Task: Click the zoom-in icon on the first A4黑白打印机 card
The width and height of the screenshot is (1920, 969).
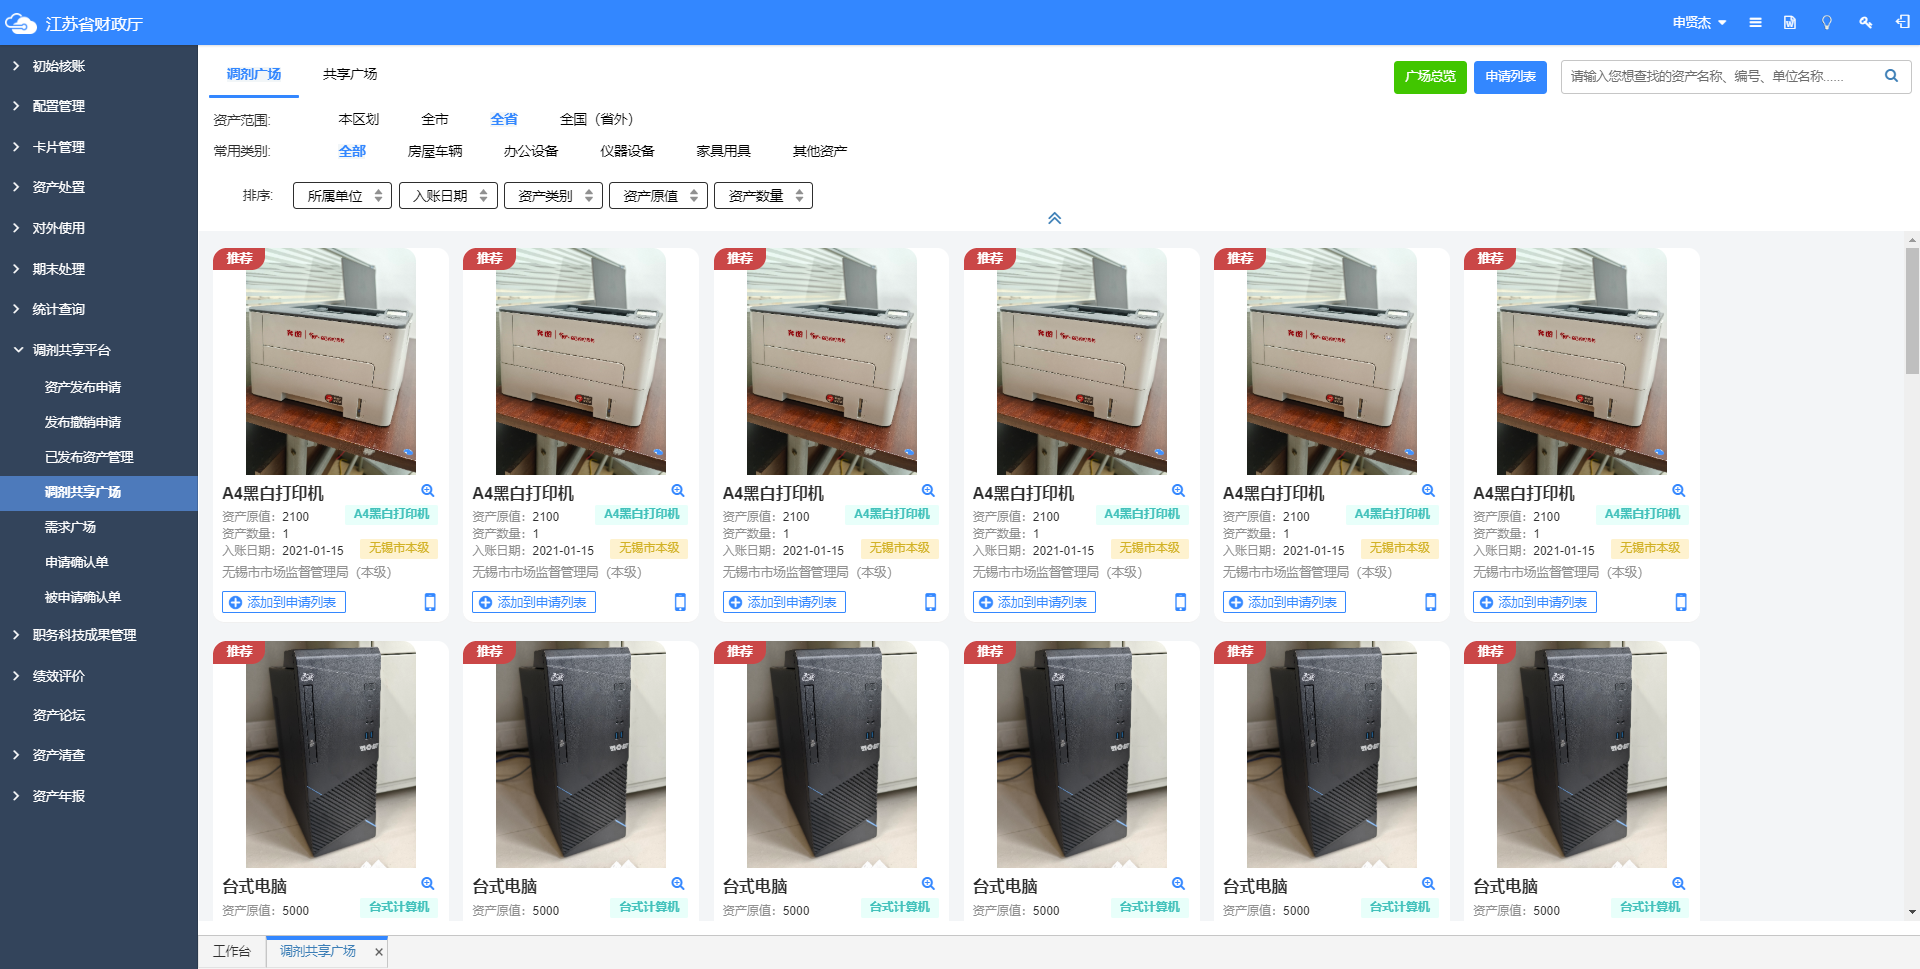Action: click(427, 491)
